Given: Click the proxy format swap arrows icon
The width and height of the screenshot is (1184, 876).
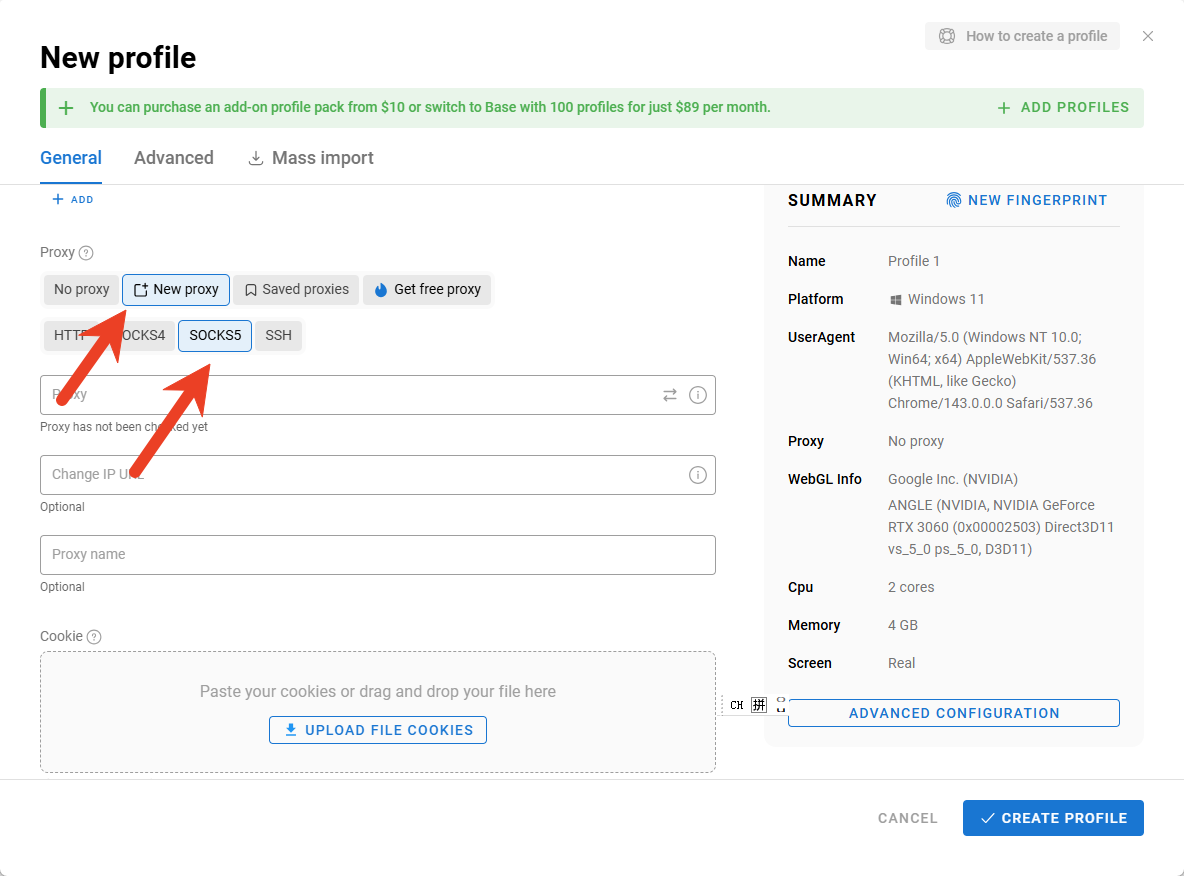Looking at the screenshot, I should [670, 395].
